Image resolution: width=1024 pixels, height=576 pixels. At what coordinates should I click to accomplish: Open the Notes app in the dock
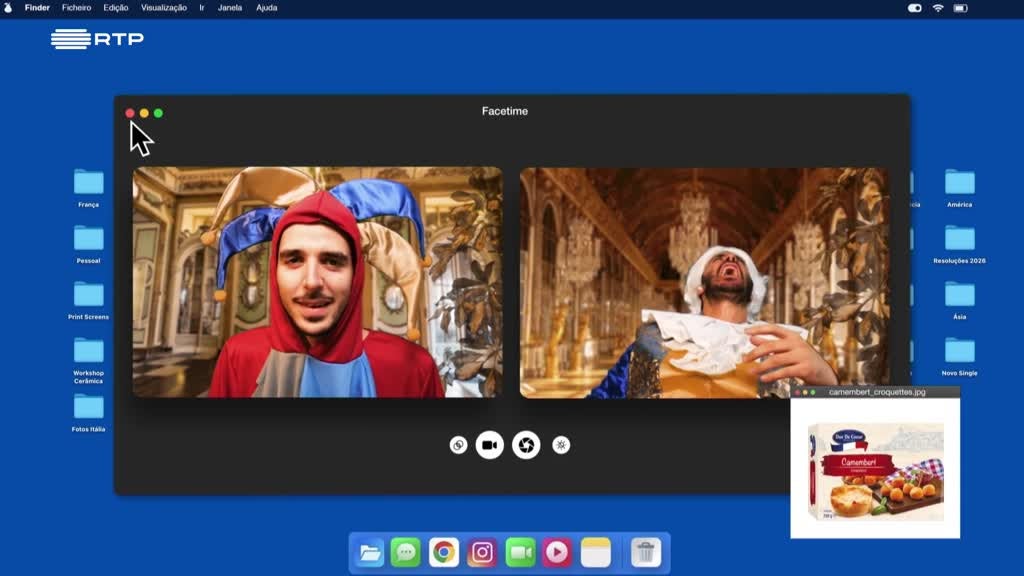(x=596, y=552)
